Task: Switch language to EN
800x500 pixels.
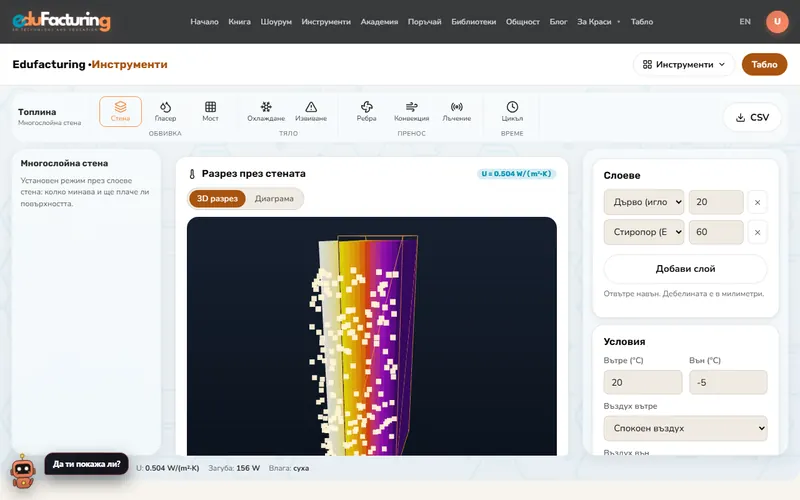Action: (x=745, y=21)
